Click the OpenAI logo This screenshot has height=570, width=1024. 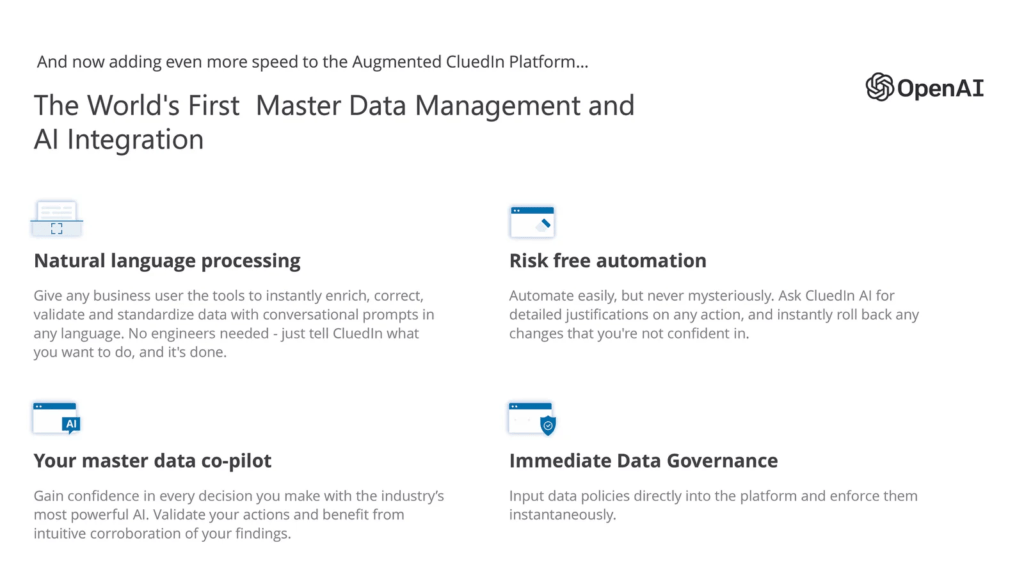click(924, 87)
